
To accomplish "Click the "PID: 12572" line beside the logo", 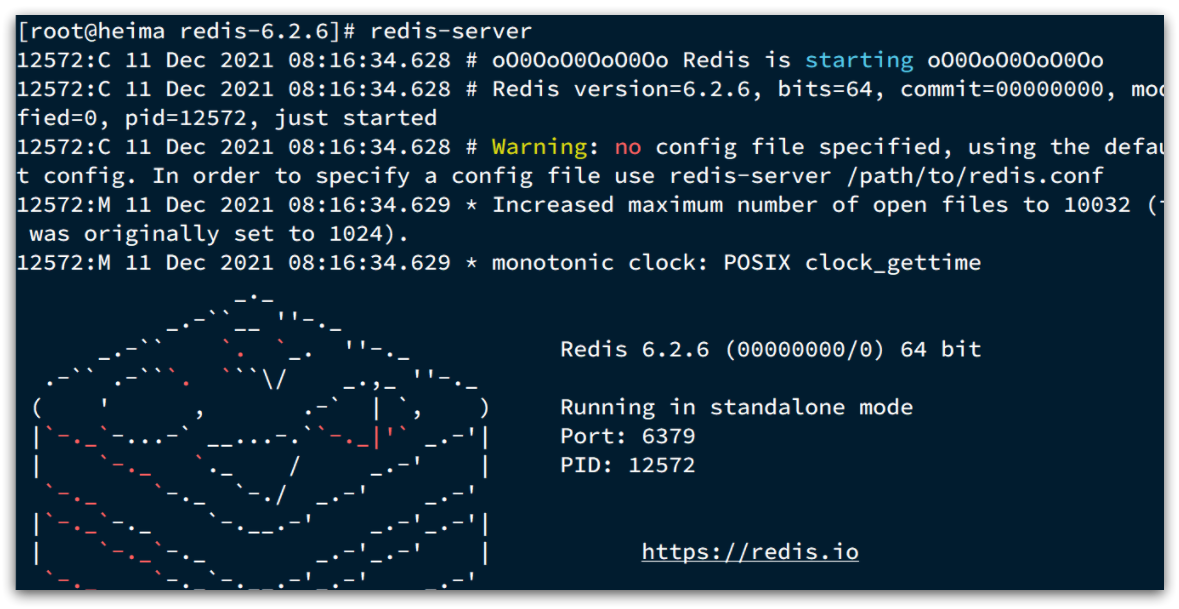I will click(627, 465).
